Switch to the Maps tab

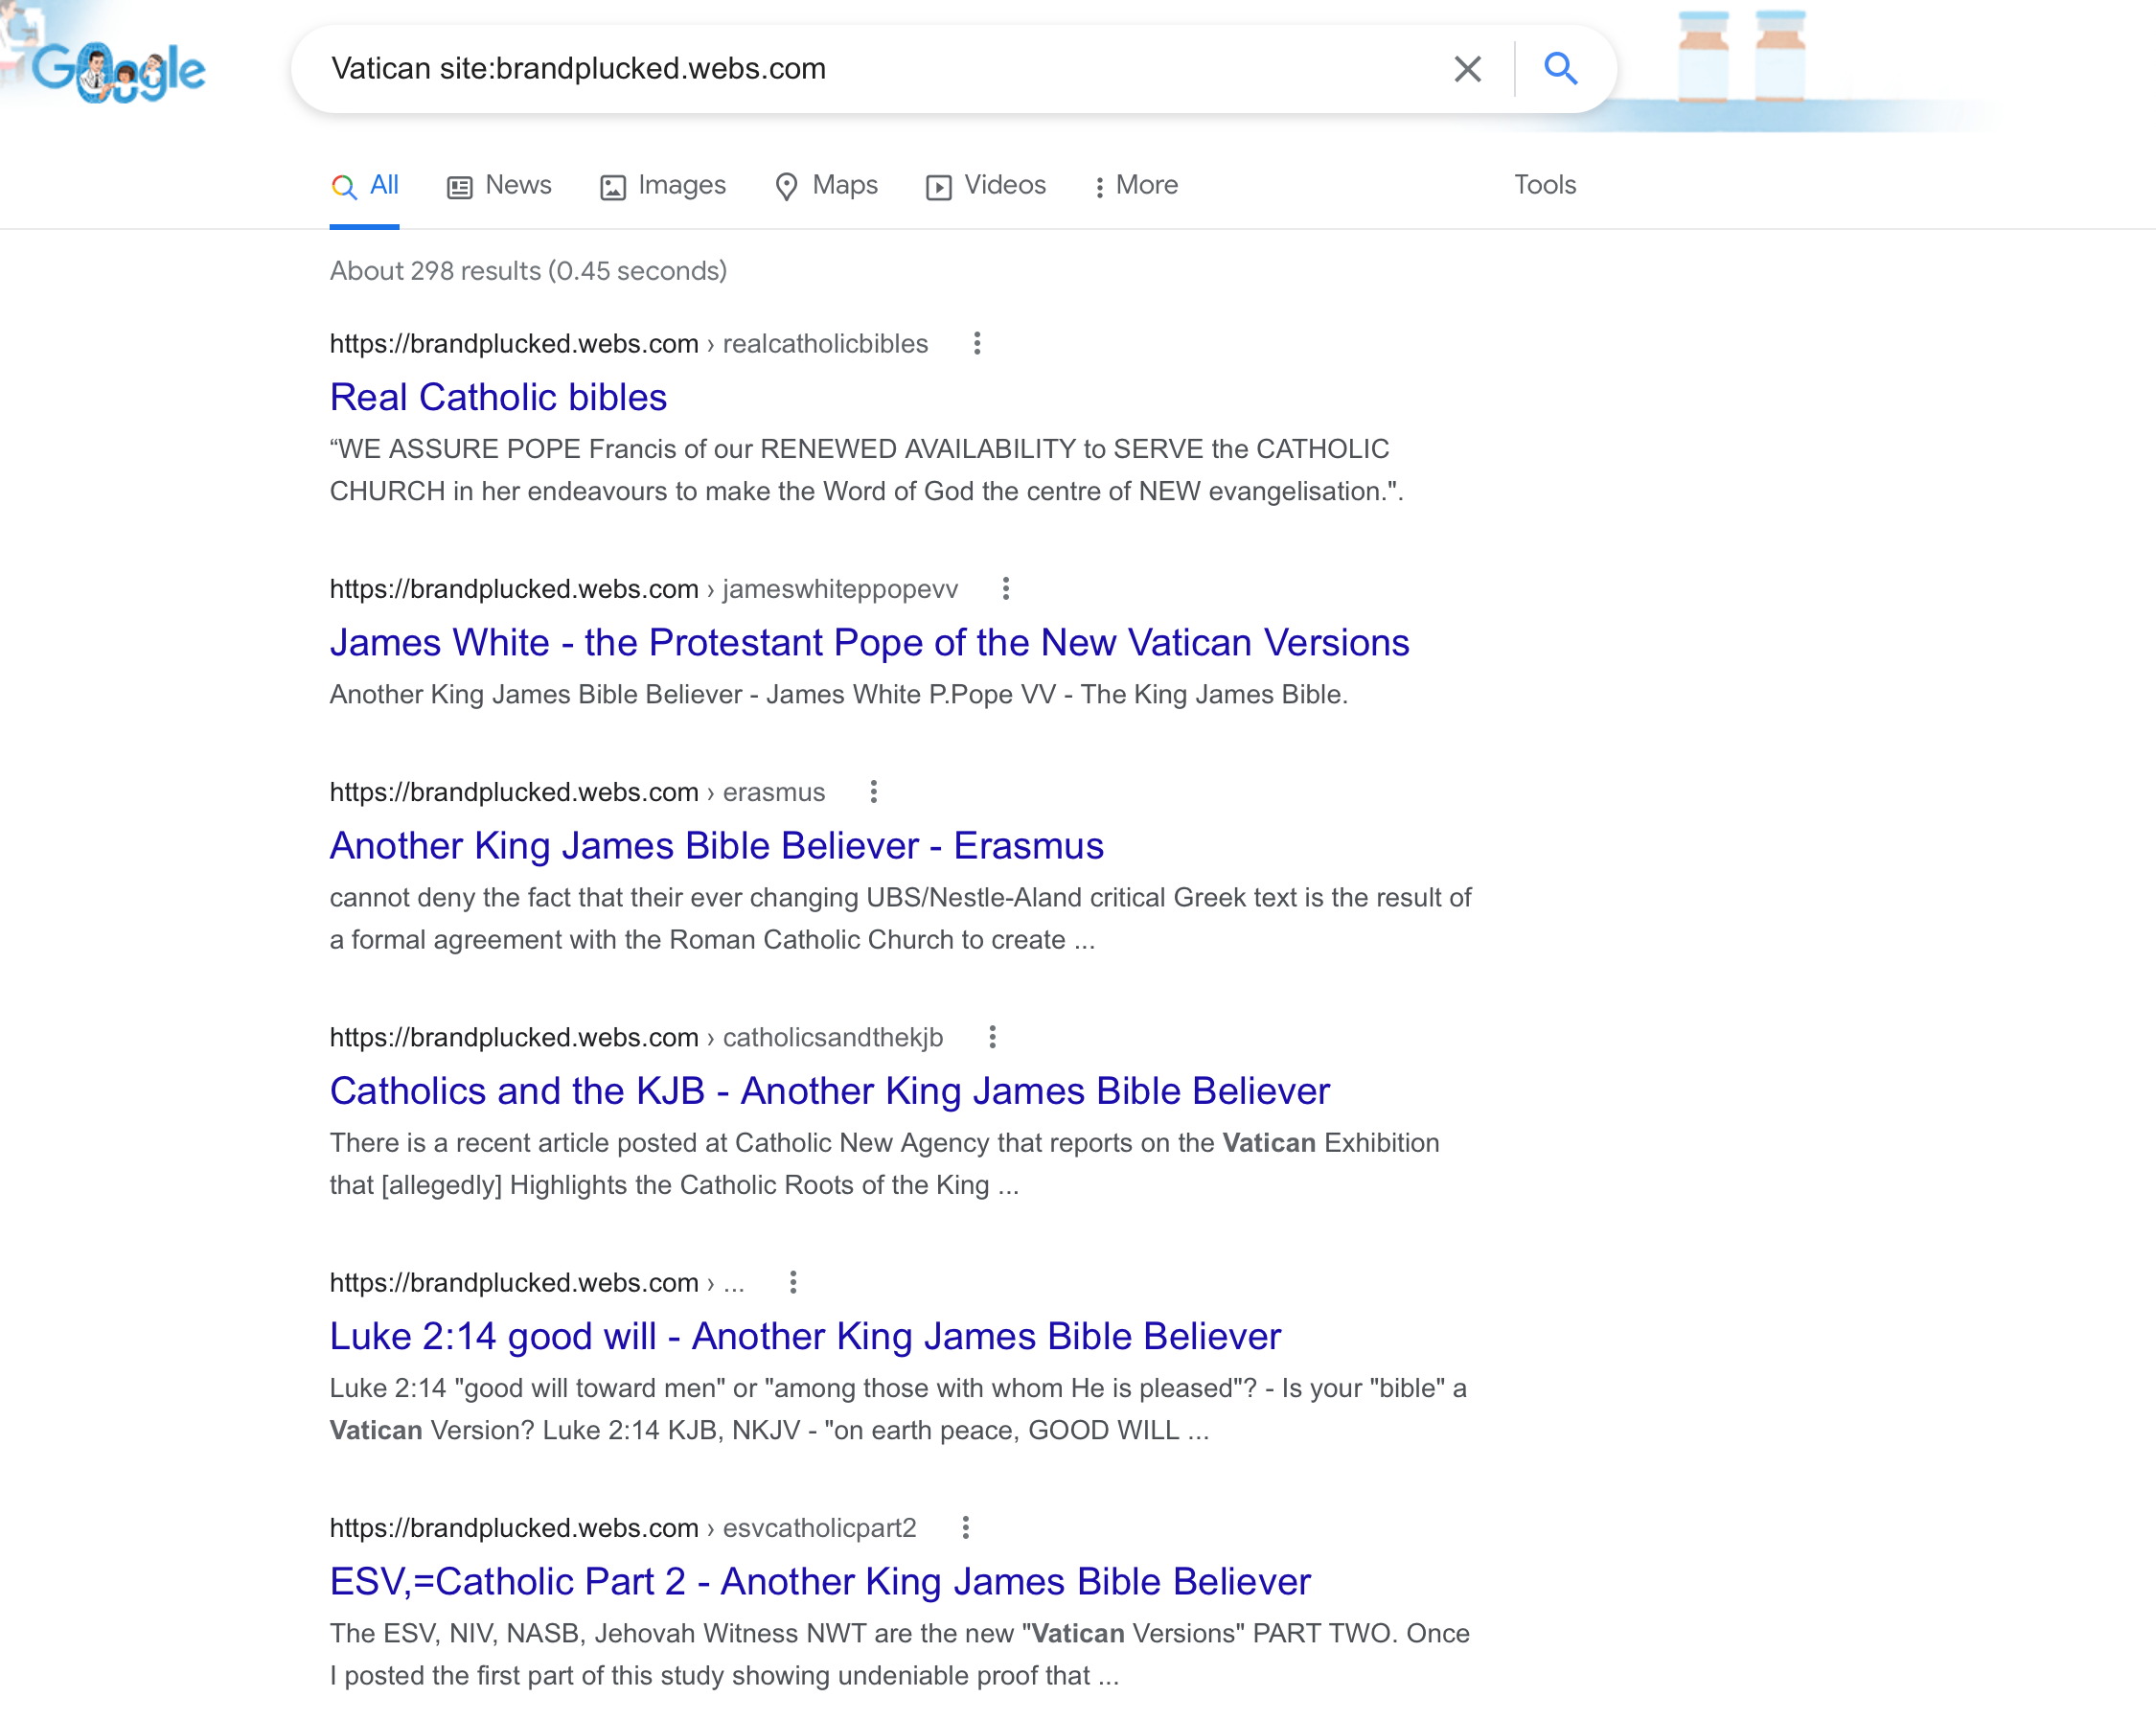(827, 186)
